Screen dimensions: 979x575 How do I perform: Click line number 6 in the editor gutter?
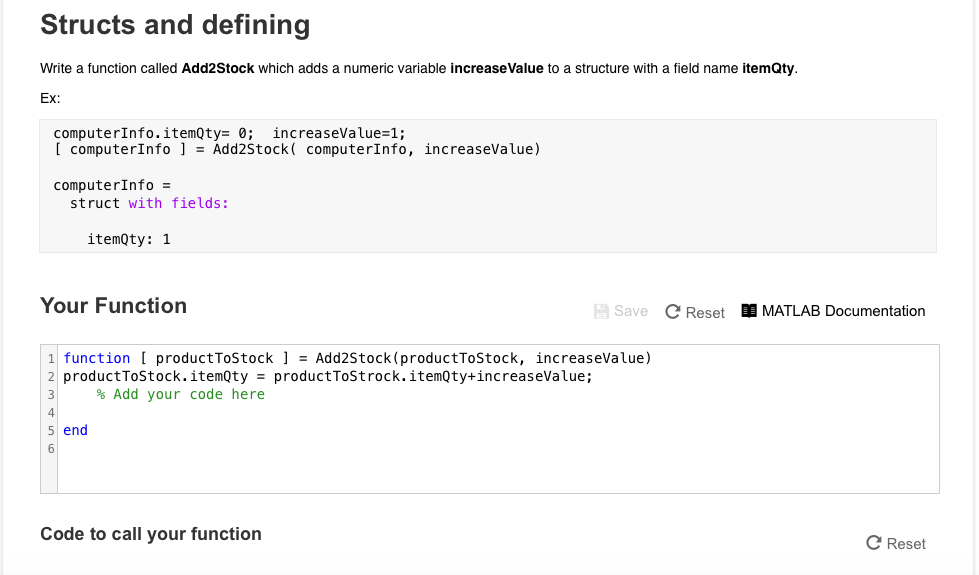pos(50,448)
